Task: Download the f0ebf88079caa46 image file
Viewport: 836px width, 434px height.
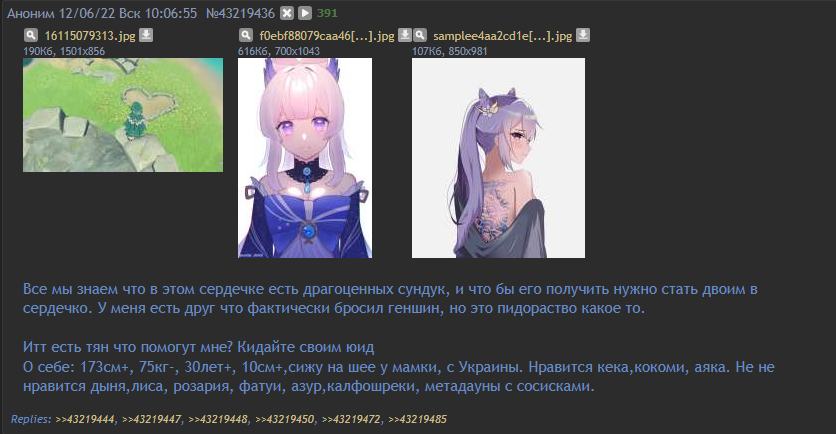Action: point(405,35)
